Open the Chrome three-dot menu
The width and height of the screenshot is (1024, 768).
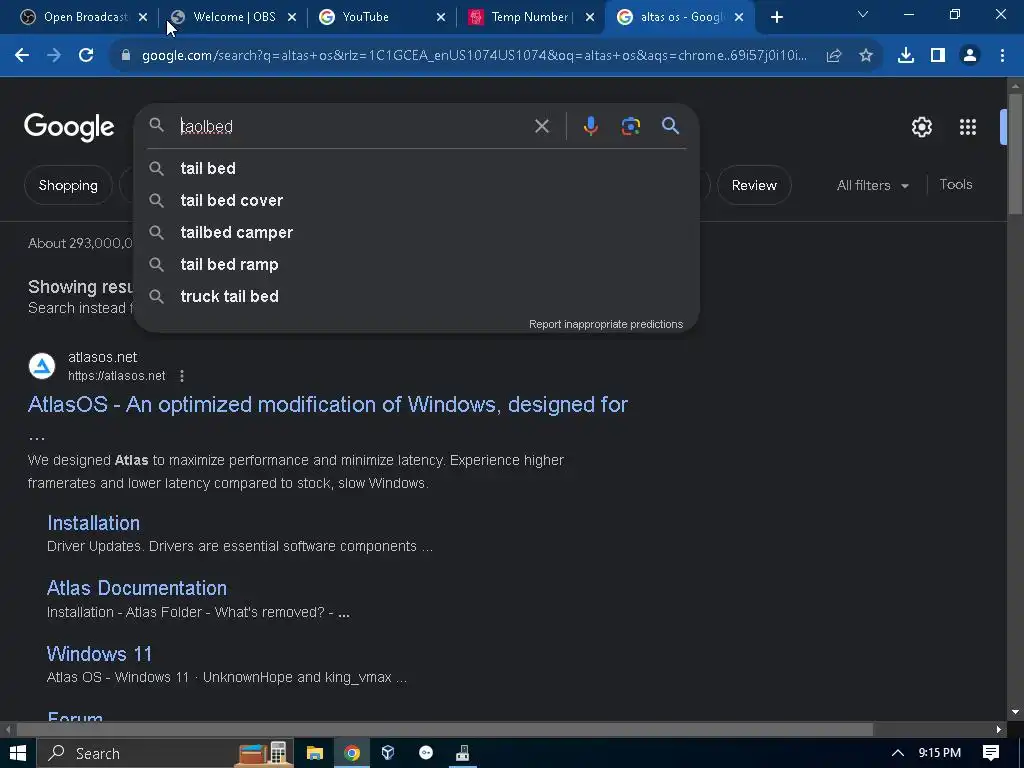click(1002, 56)
